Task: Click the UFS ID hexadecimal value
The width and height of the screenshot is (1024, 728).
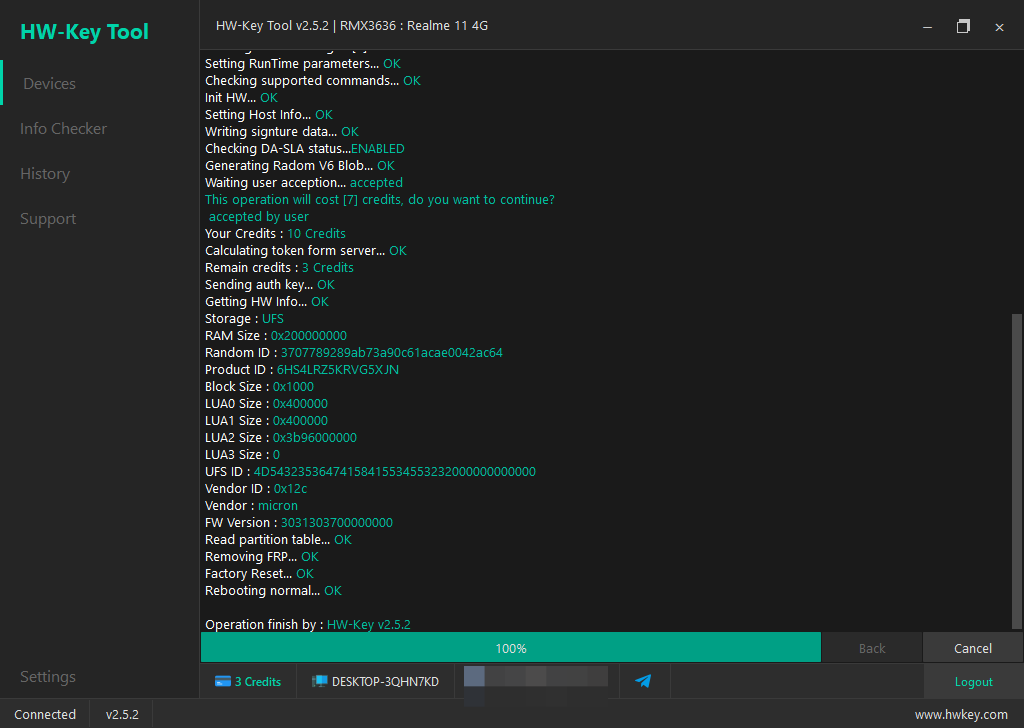Action: (394, 471)
